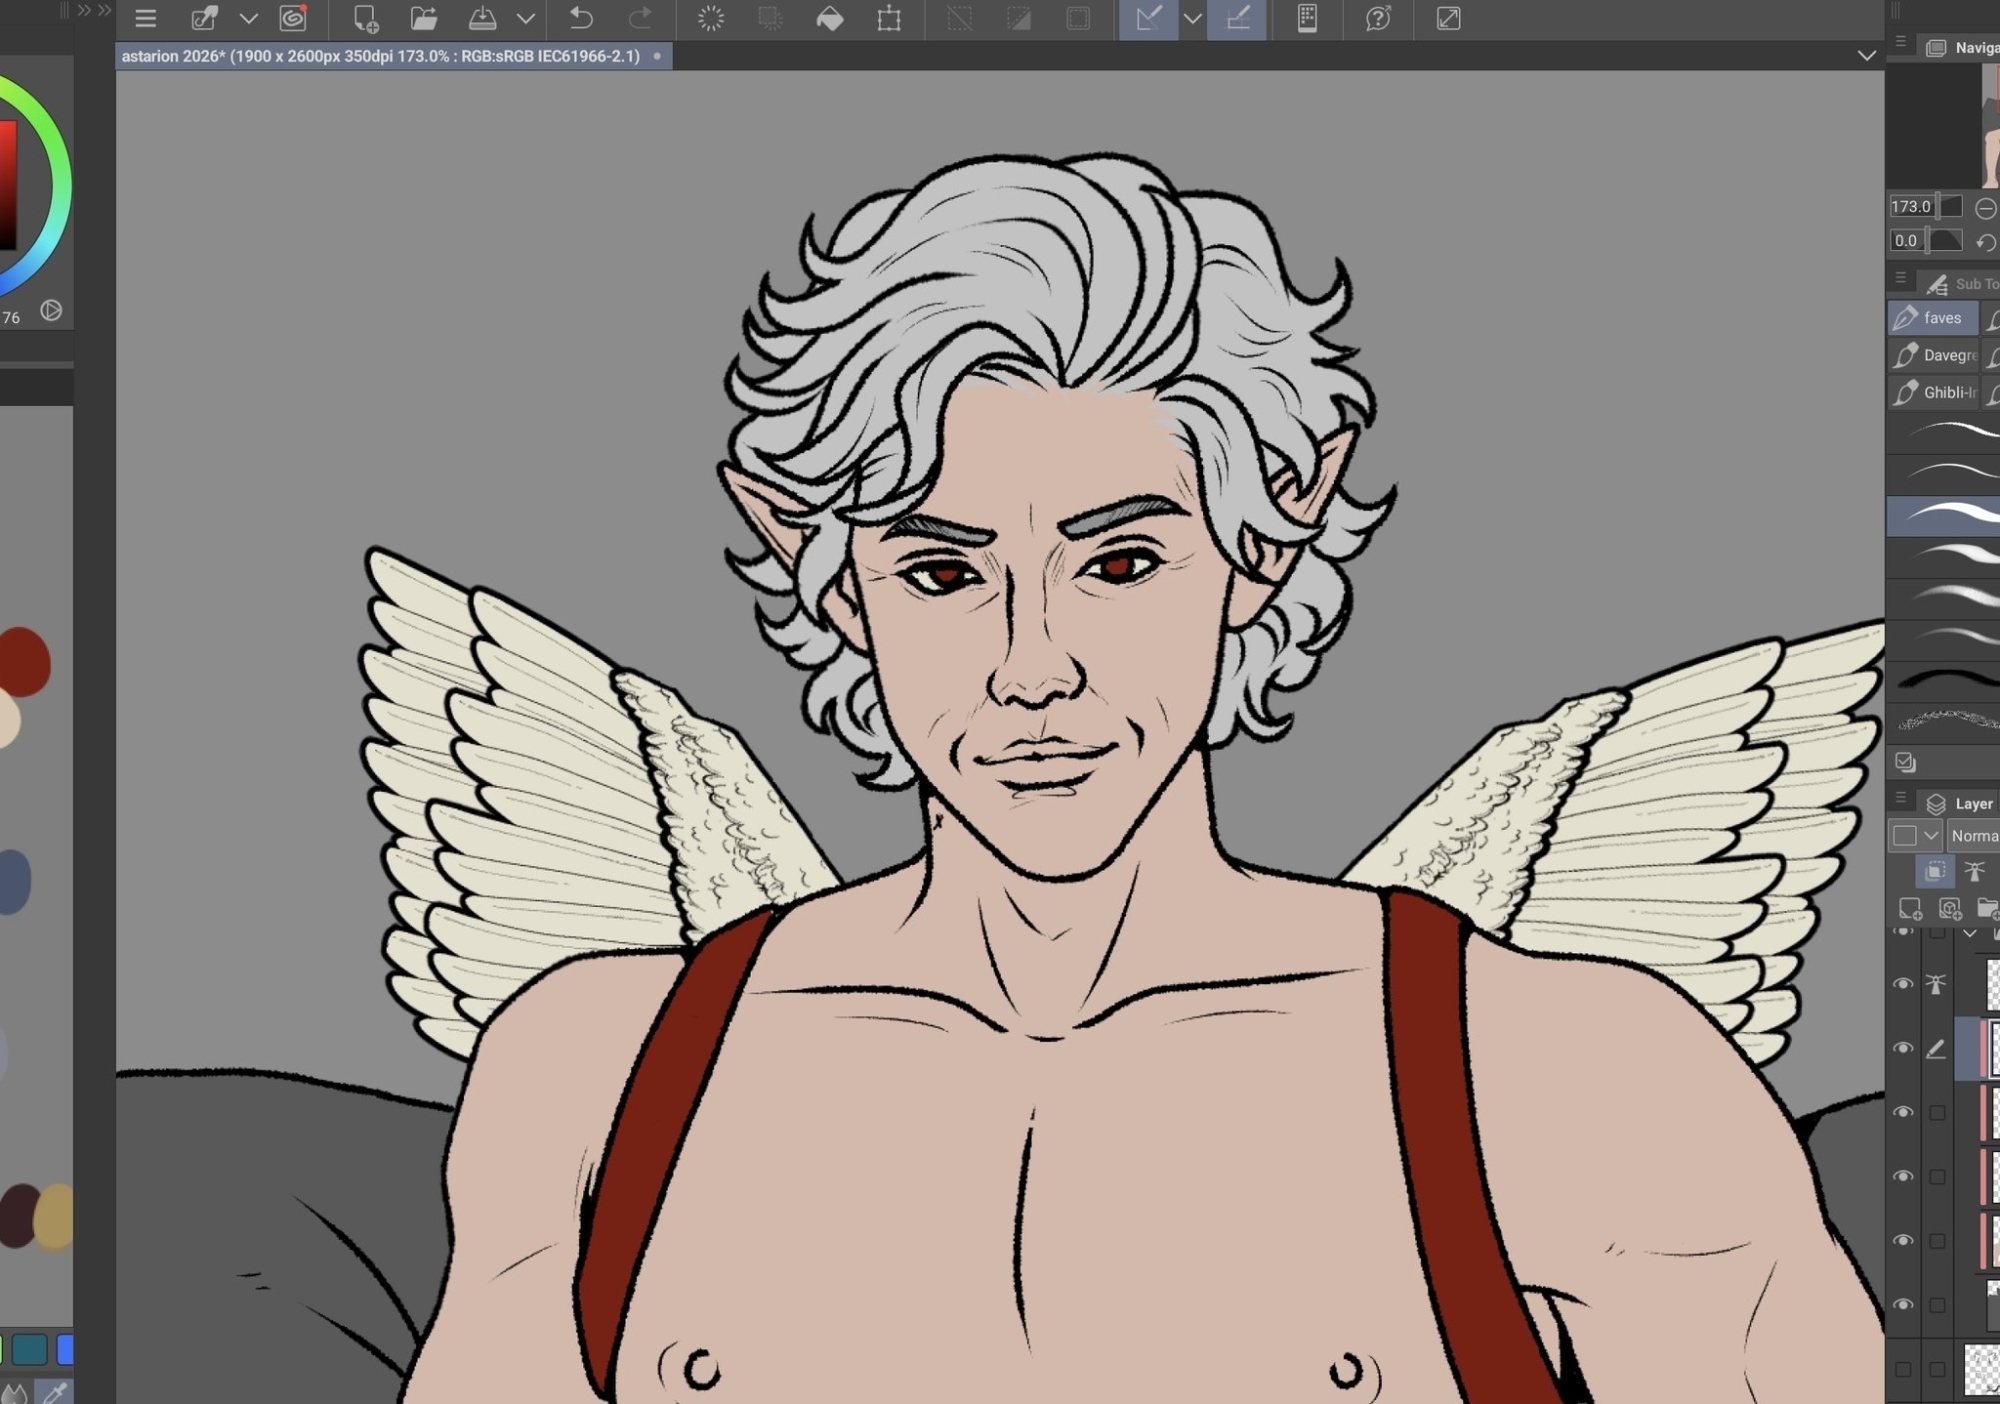Pick the dark red color swatch

point(24,661)
